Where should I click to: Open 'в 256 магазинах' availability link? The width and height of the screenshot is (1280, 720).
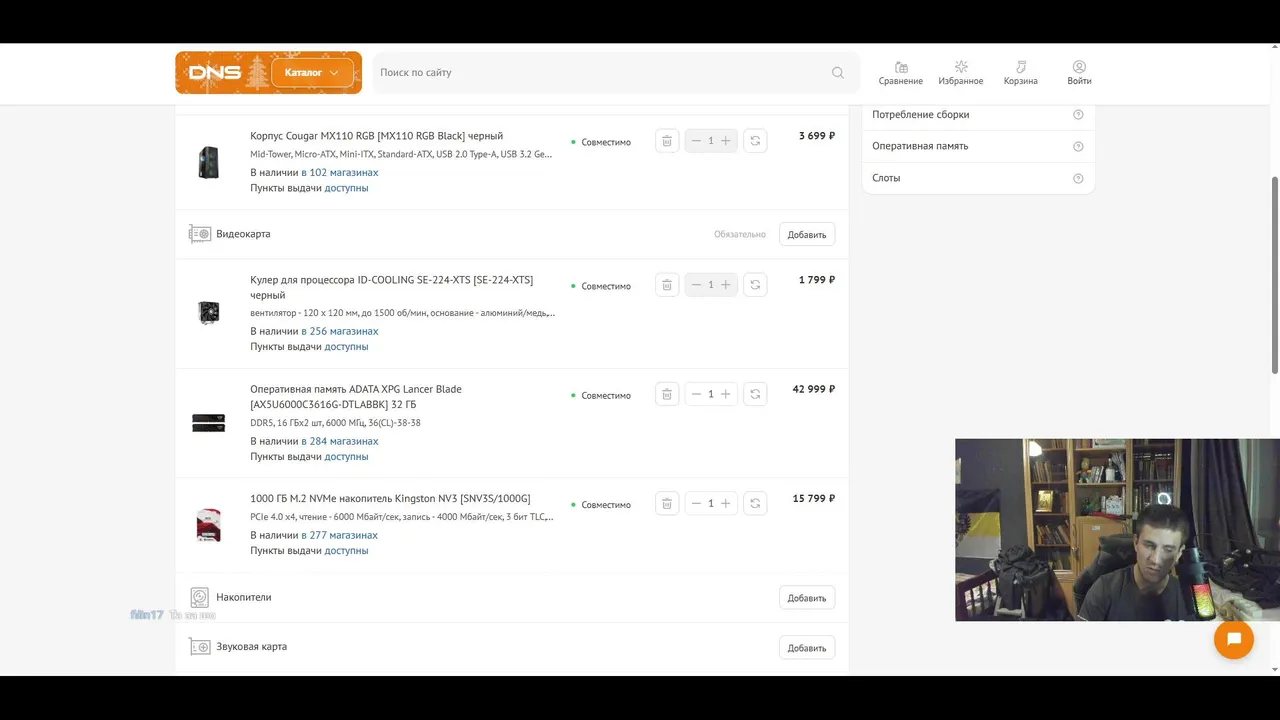click(340, 331)
